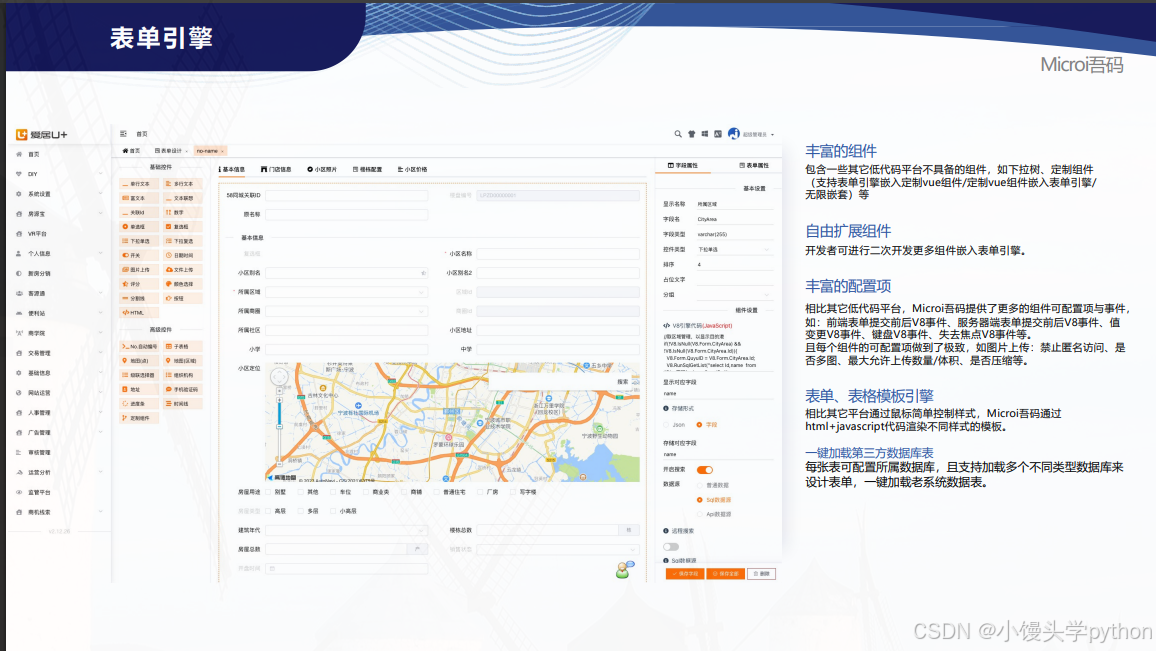Open the VR平台 sidebar item
The height and width of the screenshot is (651, 1156).
click(x=58, y=234)
